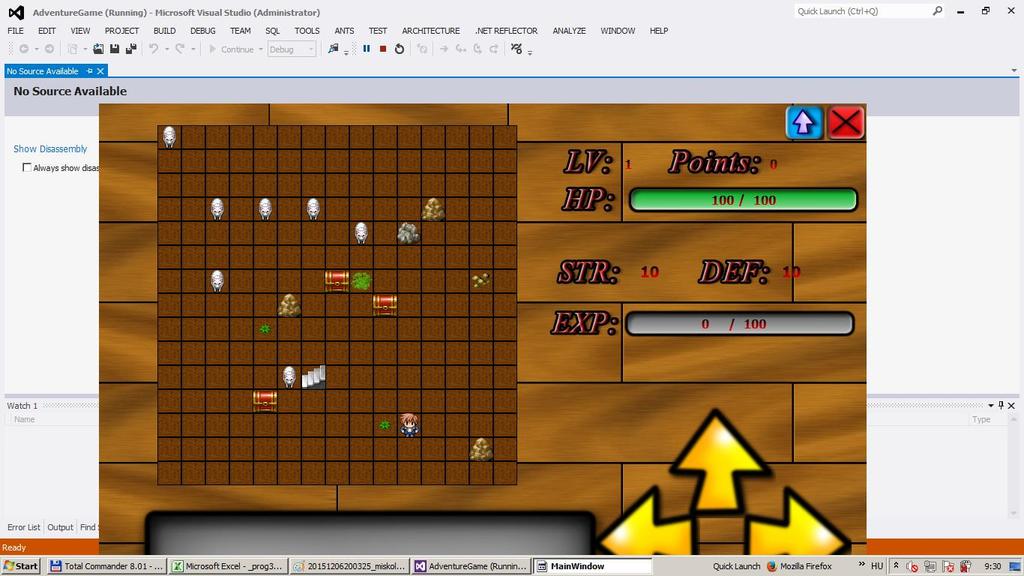1024x576 pixels.
Task: Click the Step Over toolbar icon
Action: pos(477,49)
